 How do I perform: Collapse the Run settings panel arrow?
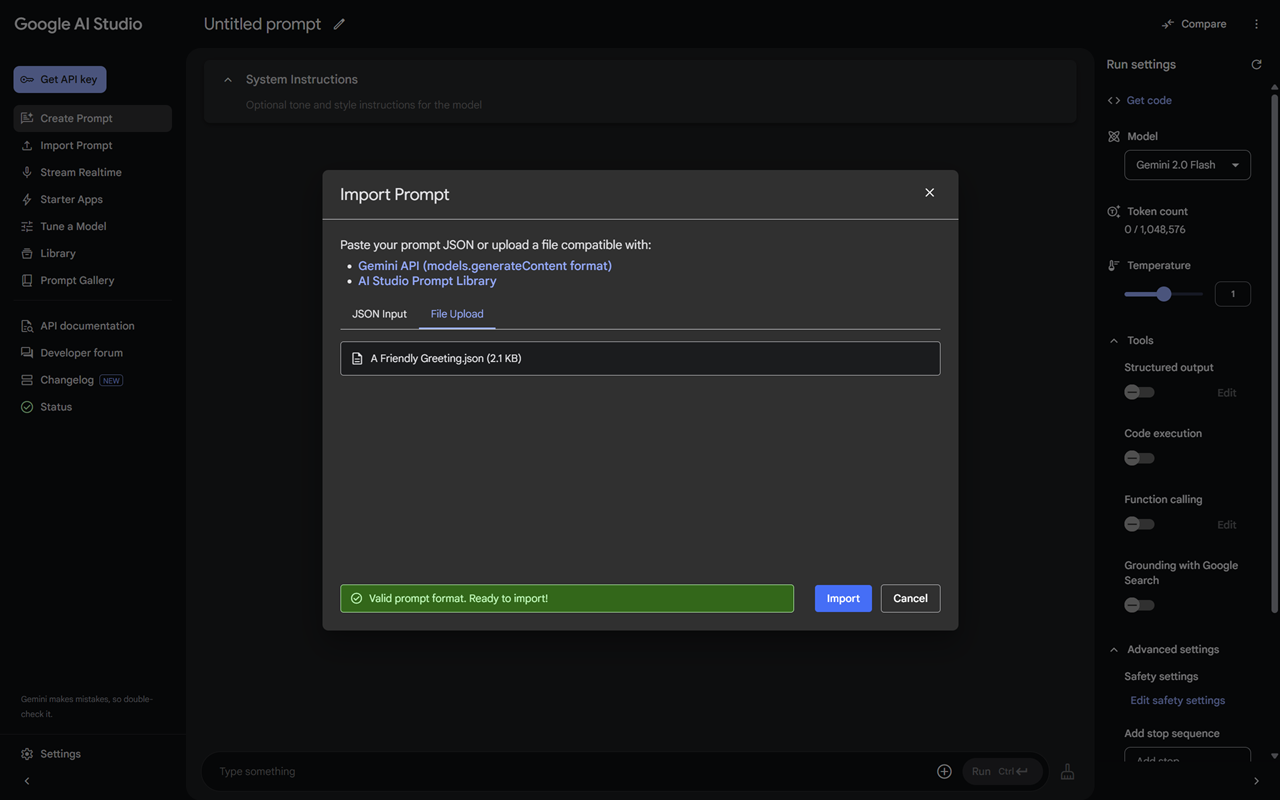pyautogui.click(x=1257, y=781)
